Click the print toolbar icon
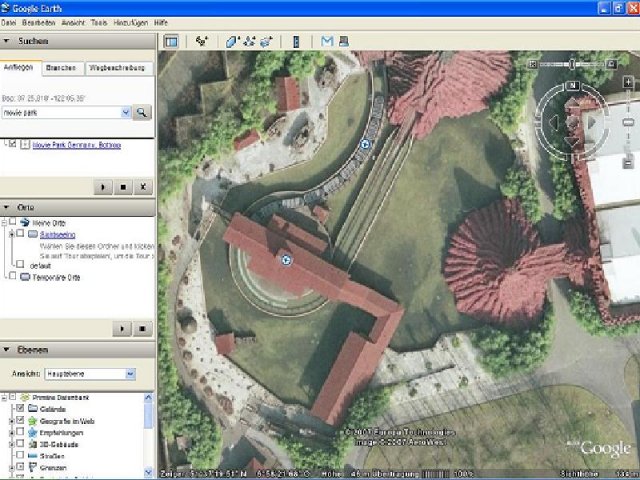 click(x=344, y=41)
